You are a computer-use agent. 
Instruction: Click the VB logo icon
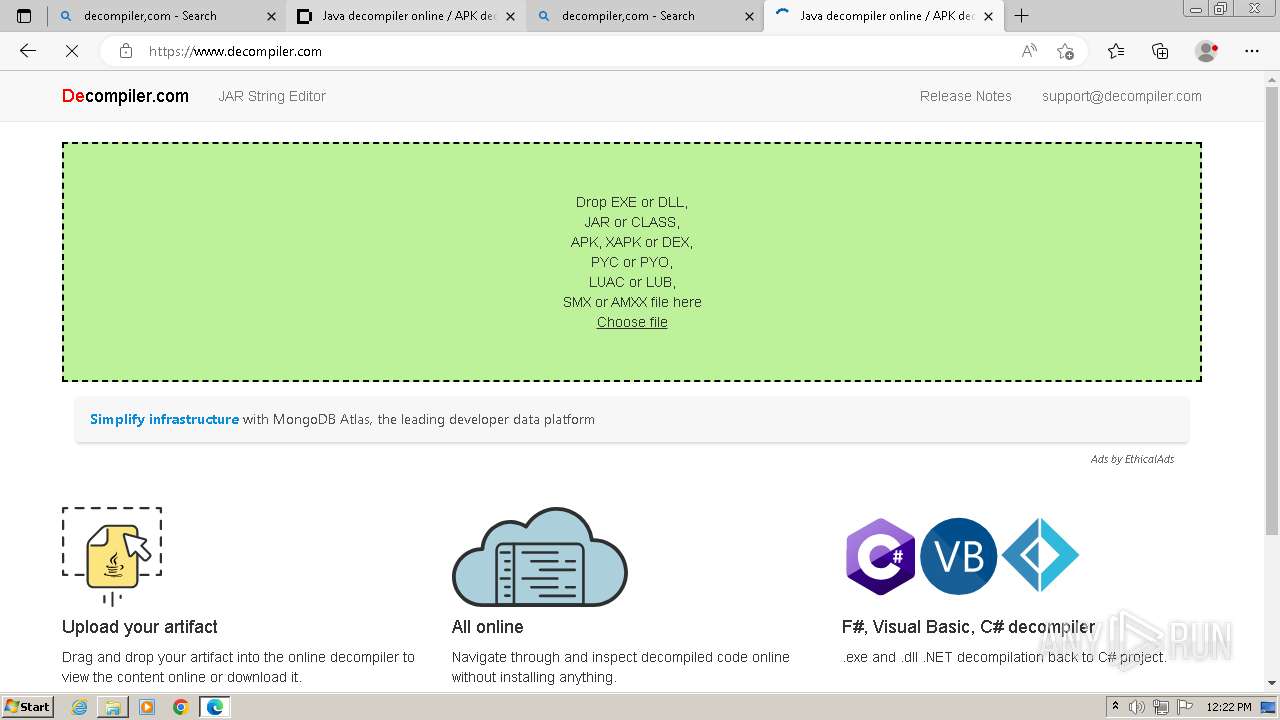[959, 556]
